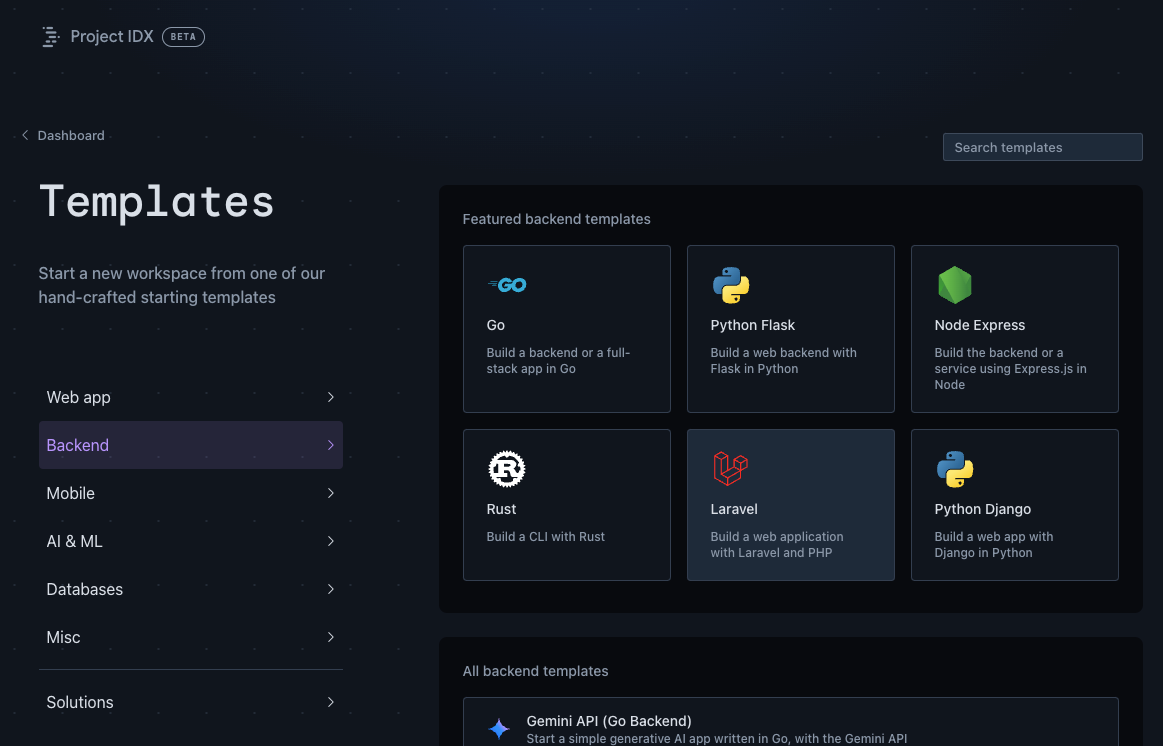Click 'Build a CLI with Rust' description
This screenshot has width=1163, height=746.
(545, 537)
